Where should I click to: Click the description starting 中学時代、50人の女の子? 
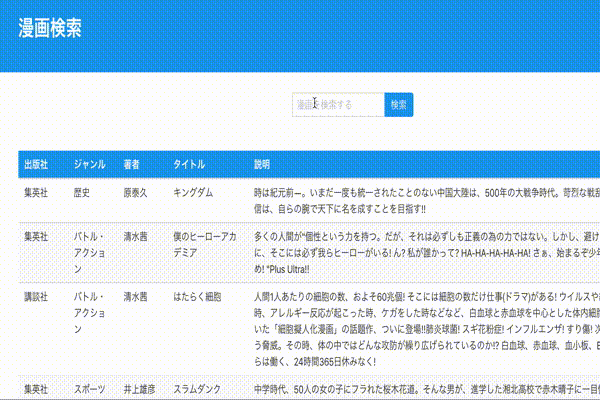pyautogui.click(x=427, y=389)
